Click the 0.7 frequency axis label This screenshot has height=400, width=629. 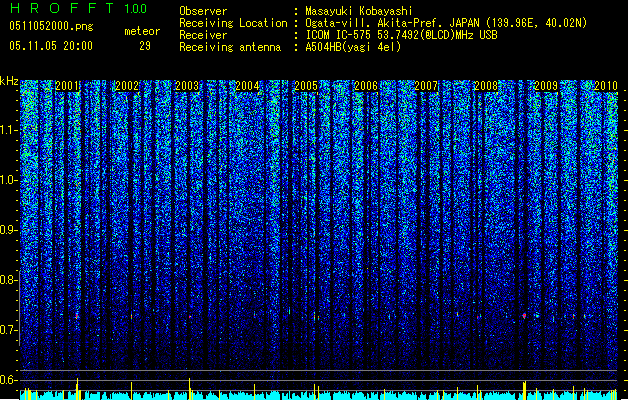(x=9, y=330)
